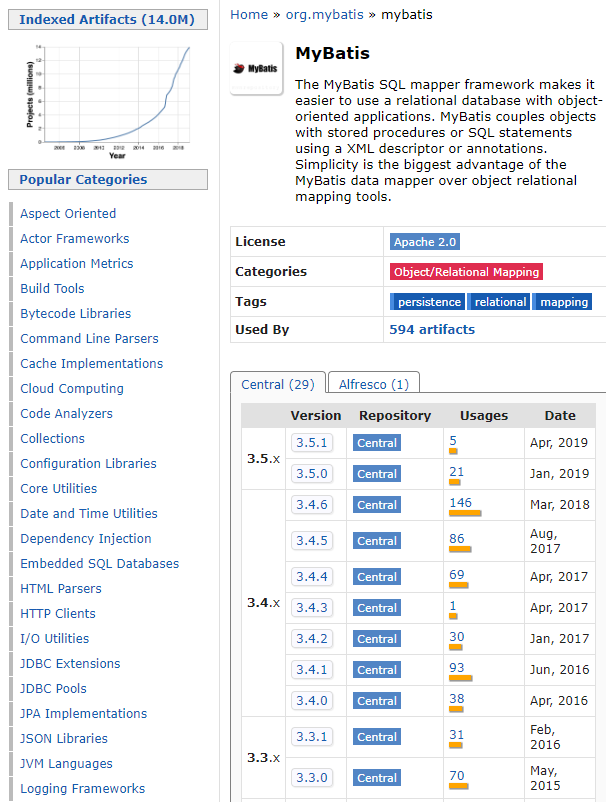
Task: Click Central badge in 3.3.0 row
Action: [x=377, y=778]
